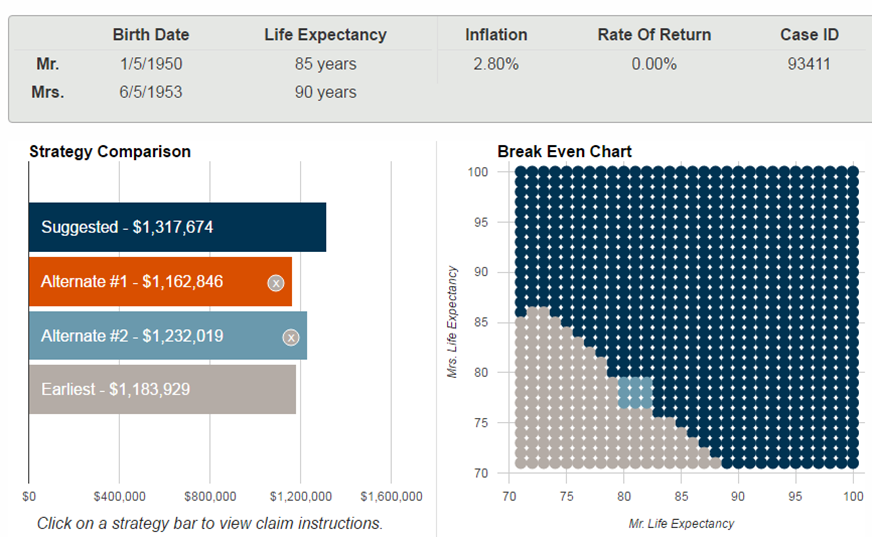Click Mrs. life expectancy value 90 years

tap(325, 92)
